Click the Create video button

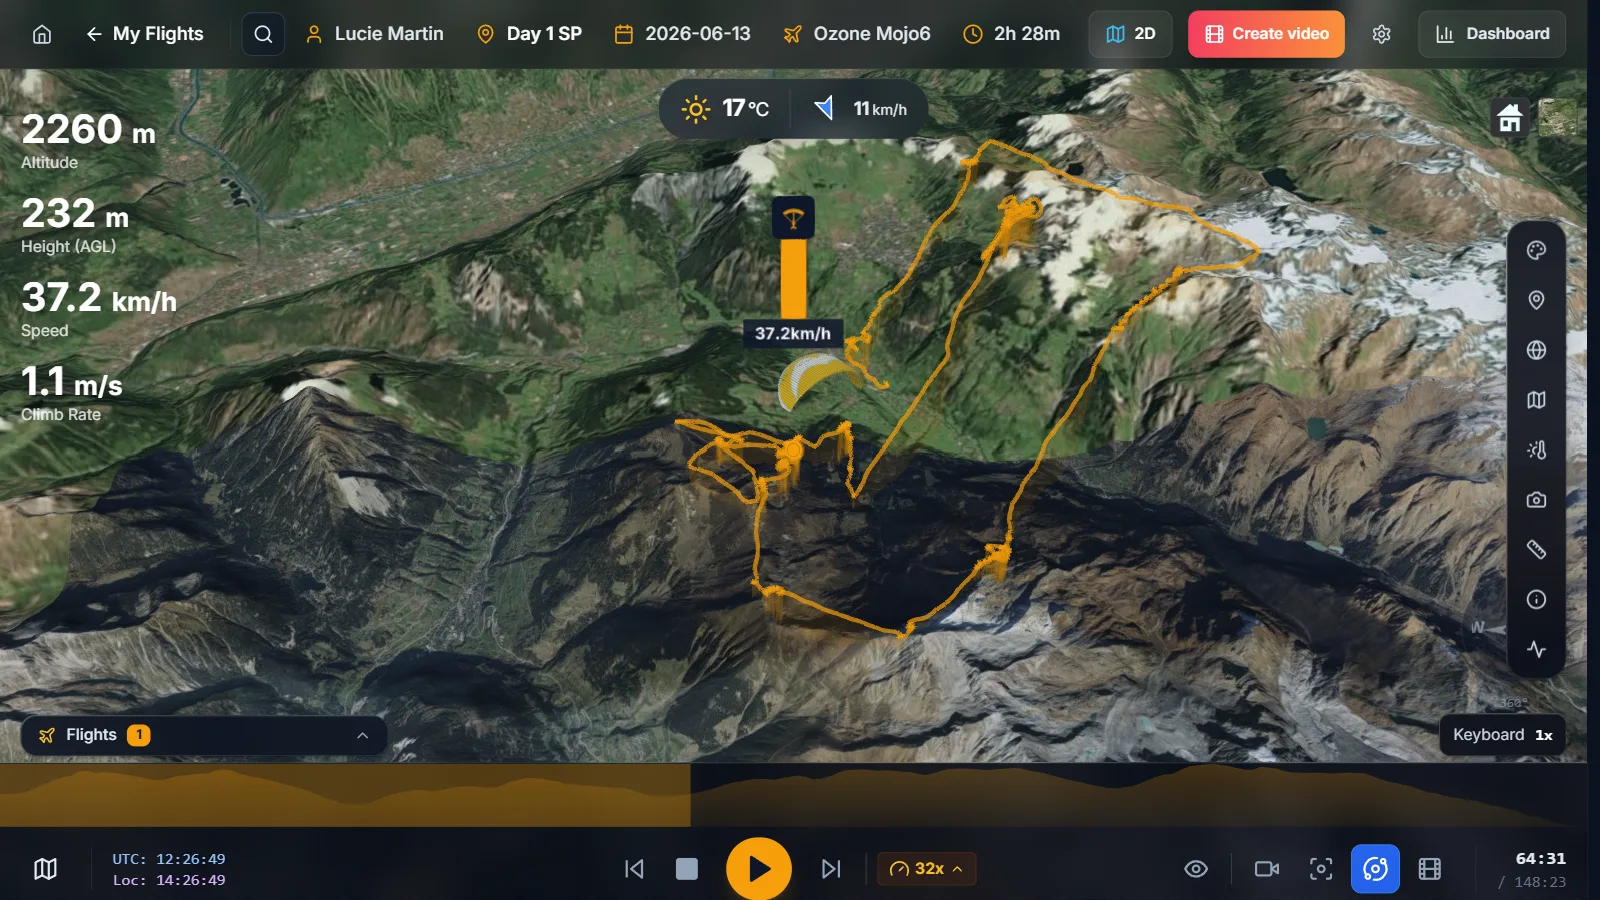tap(1266, 34)
